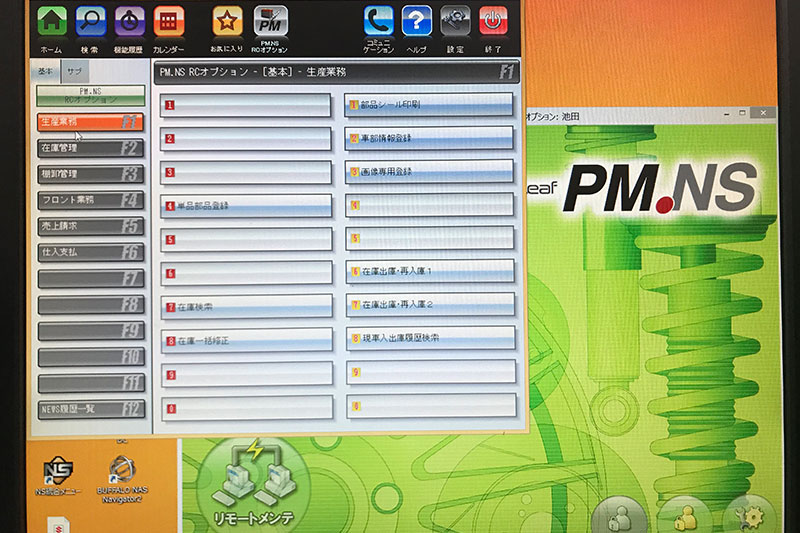The height and width of the screenshot is (533, 800).
Task: Select 棚卸管理 F3 in the sidebar
Action: pos(90,174)
